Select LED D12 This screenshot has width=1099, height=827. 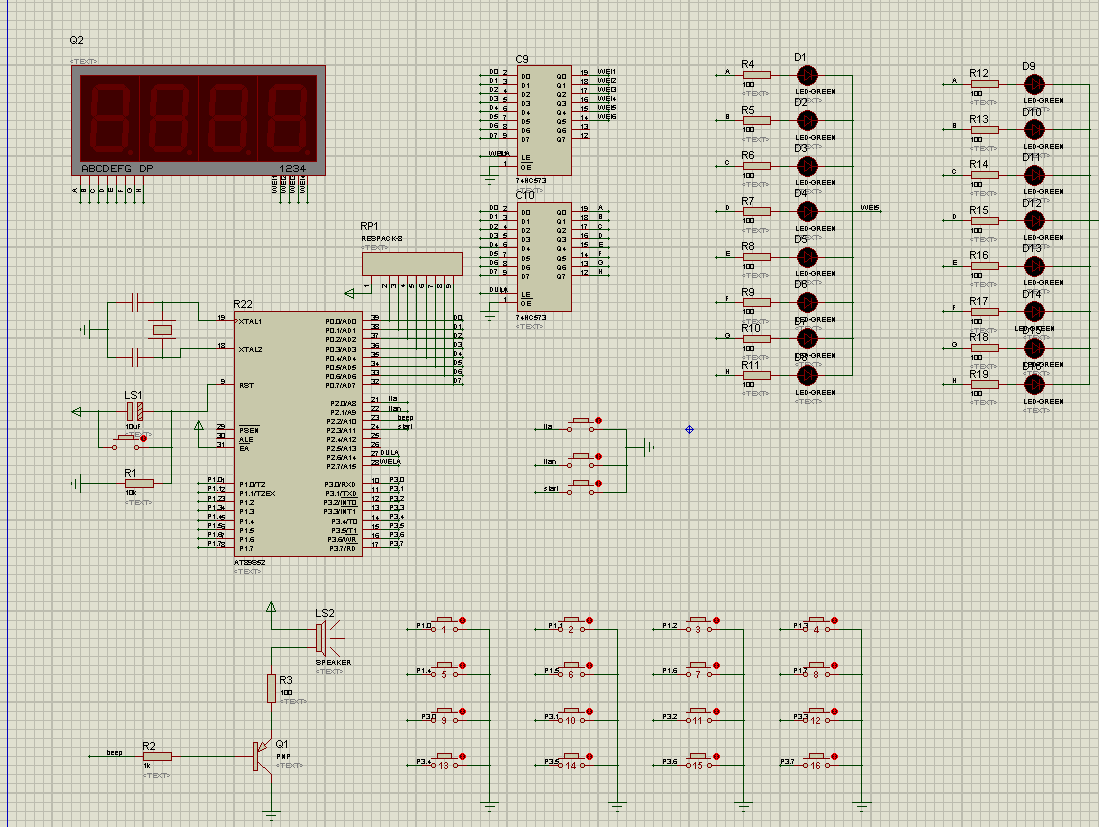pos(1035,221)
